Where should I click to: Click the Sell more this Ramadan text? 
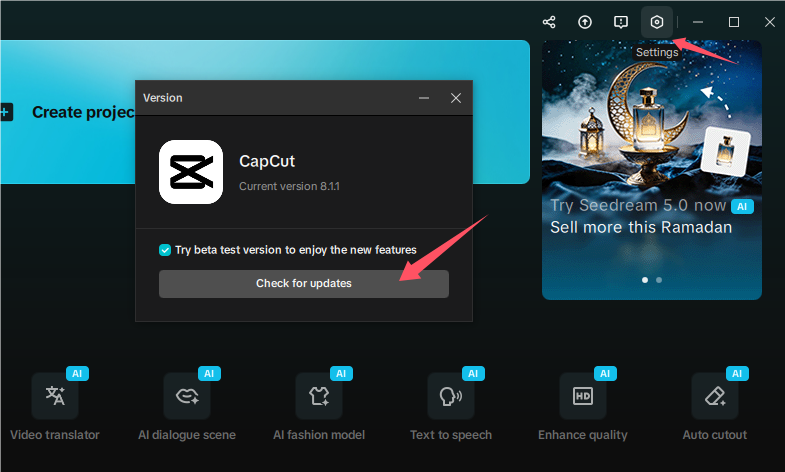point(641,227)
